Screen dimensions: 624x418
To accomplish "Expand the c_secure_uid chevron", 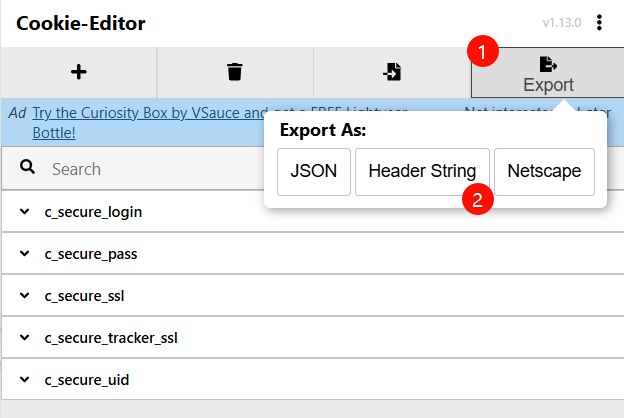I will (25, 380).
